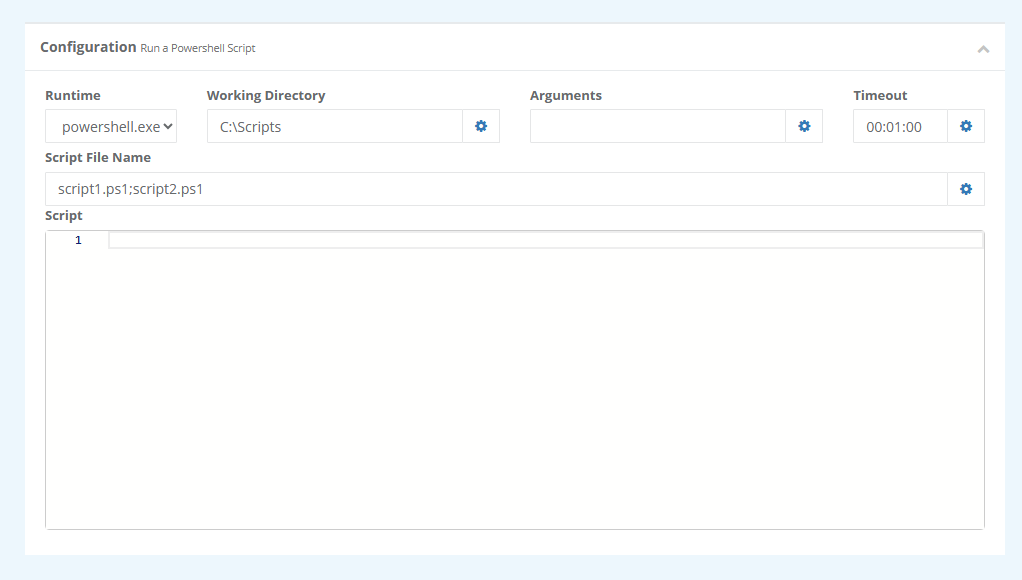Click into the empty Arguments input box

click(657, 126)
